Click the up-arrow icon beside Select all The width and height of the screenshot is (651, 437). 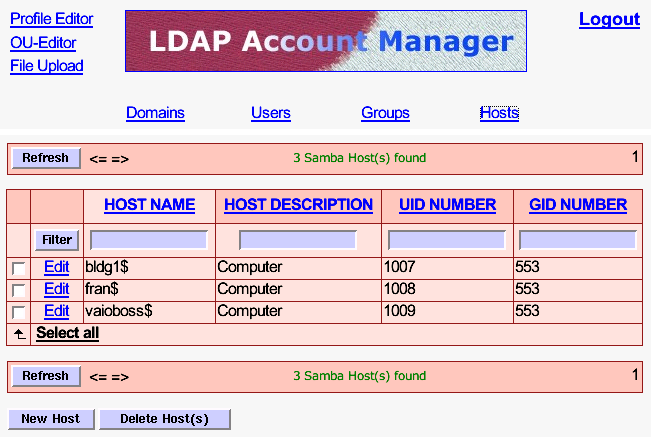pos(19,334)
